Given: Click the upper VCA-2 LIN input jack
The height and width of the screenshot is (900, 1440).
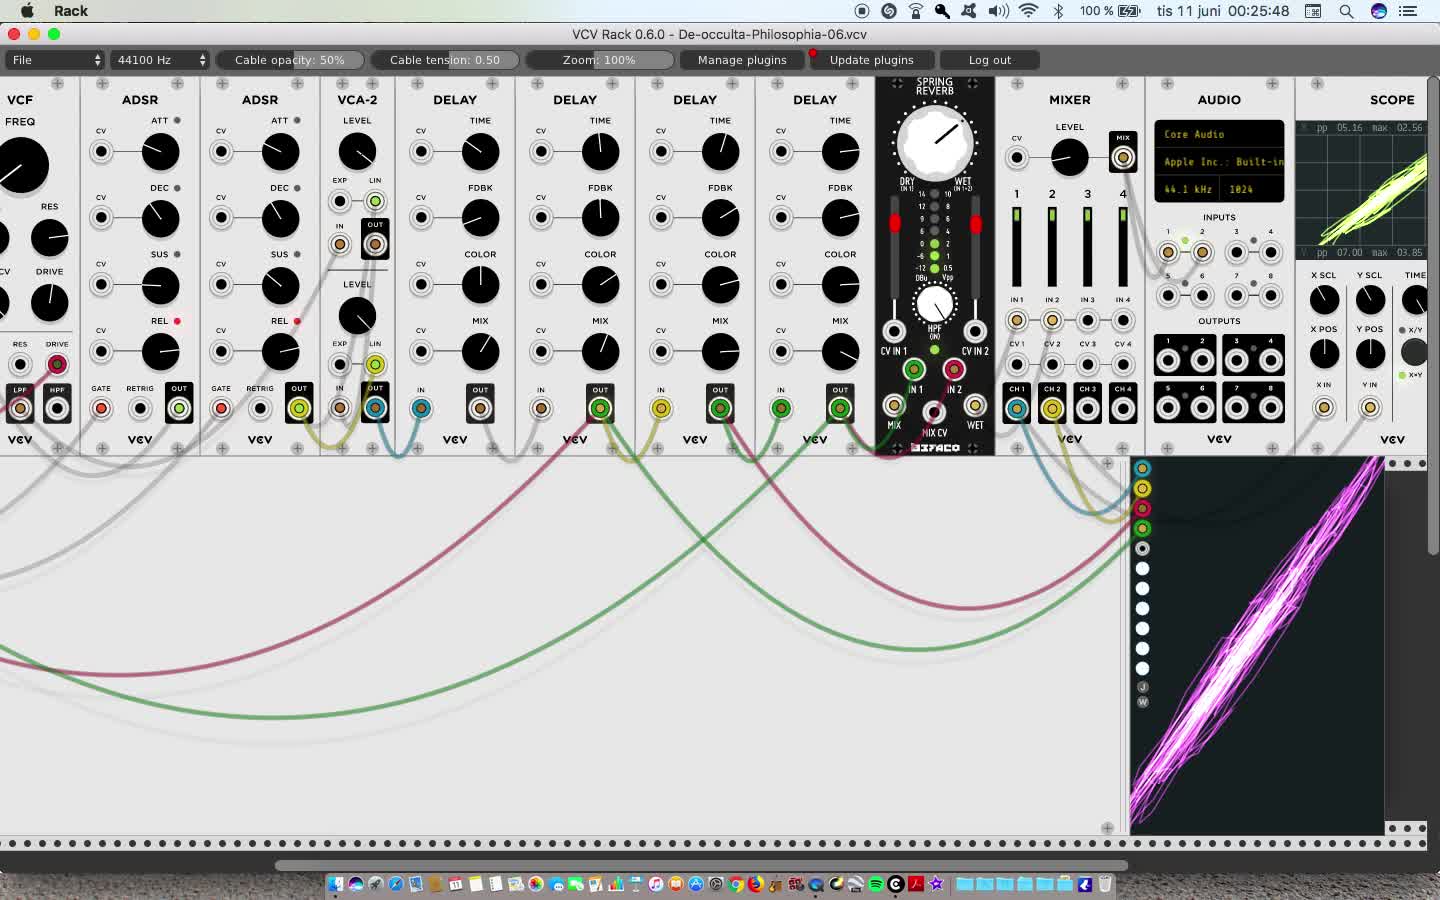Looking at the screenshot, I should tap(375, 201).
